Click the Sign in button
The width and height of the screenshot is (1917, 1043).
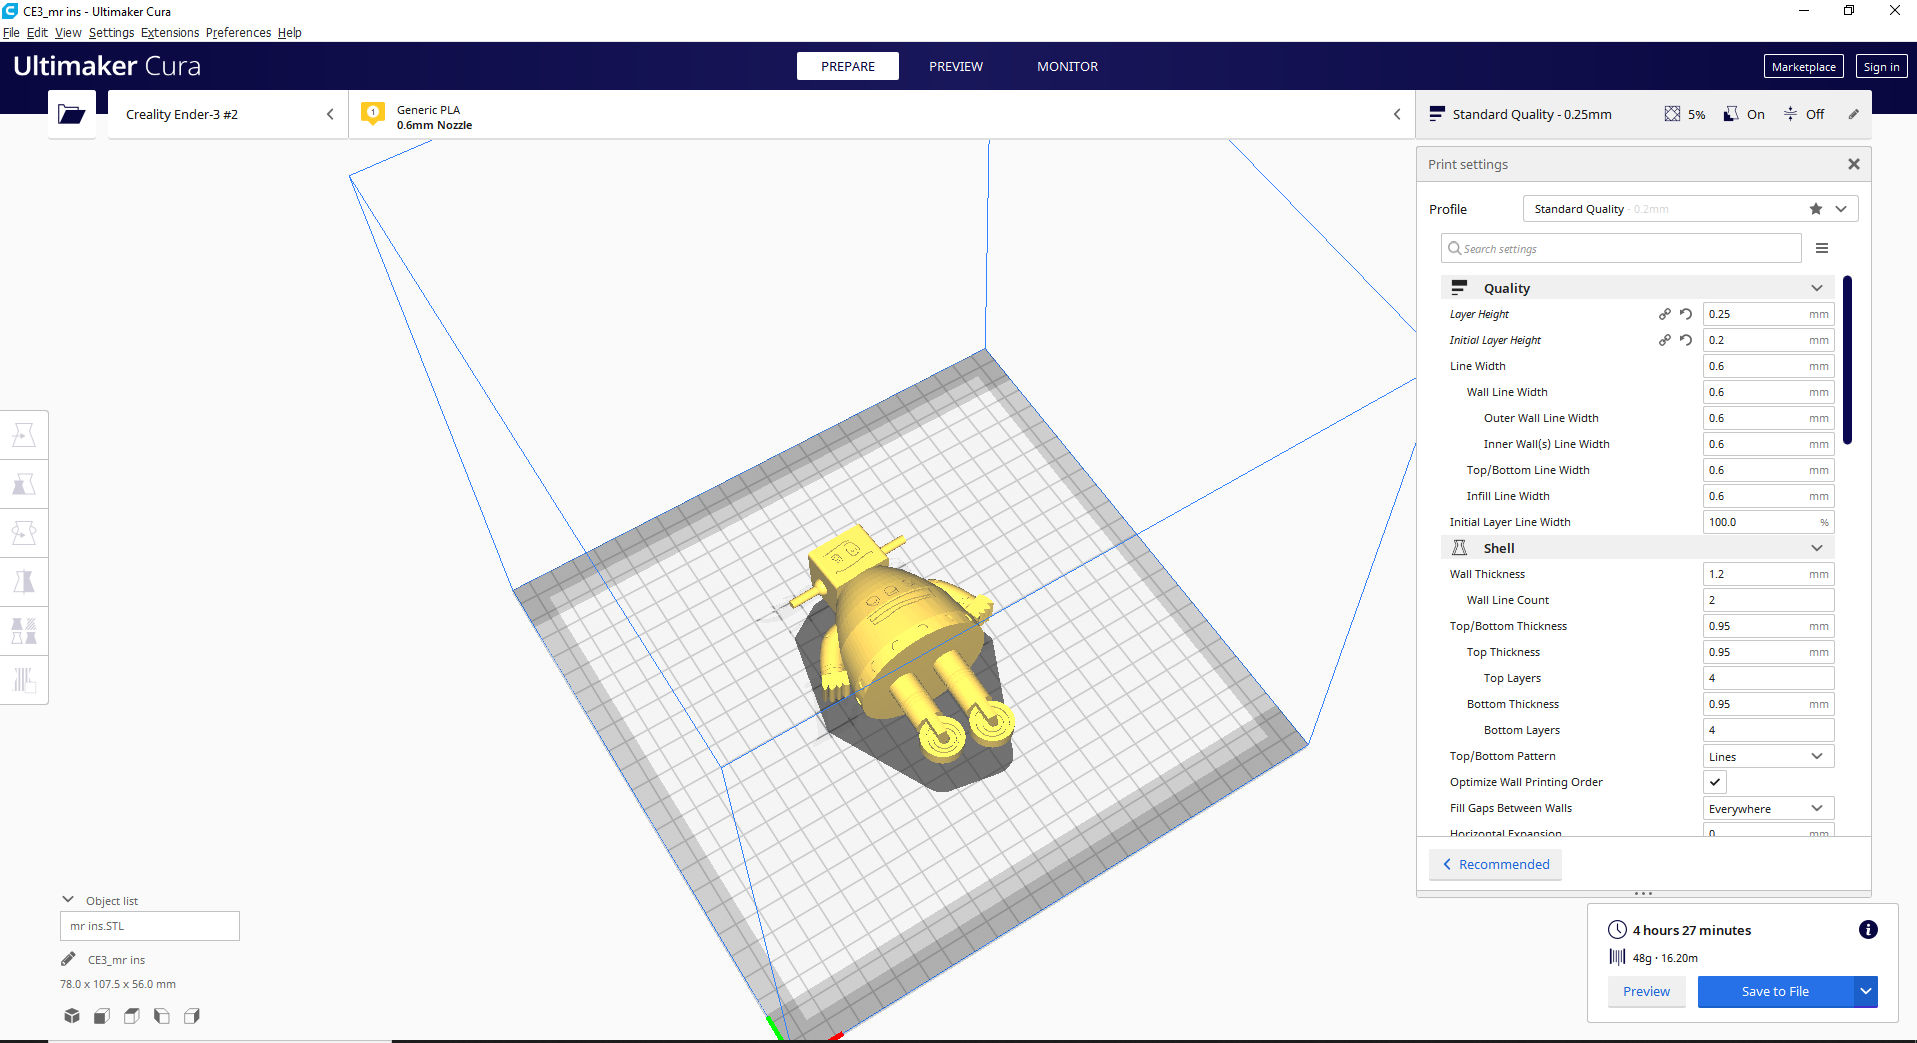[1881, 66]
